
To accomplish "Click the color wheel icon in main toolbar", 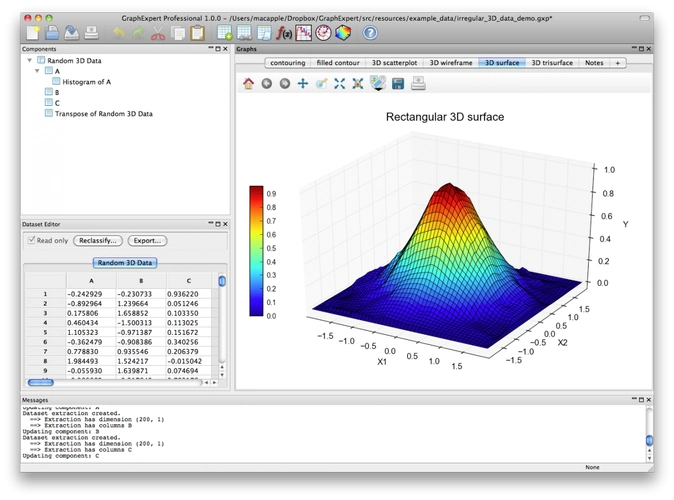I will [343, 33].
